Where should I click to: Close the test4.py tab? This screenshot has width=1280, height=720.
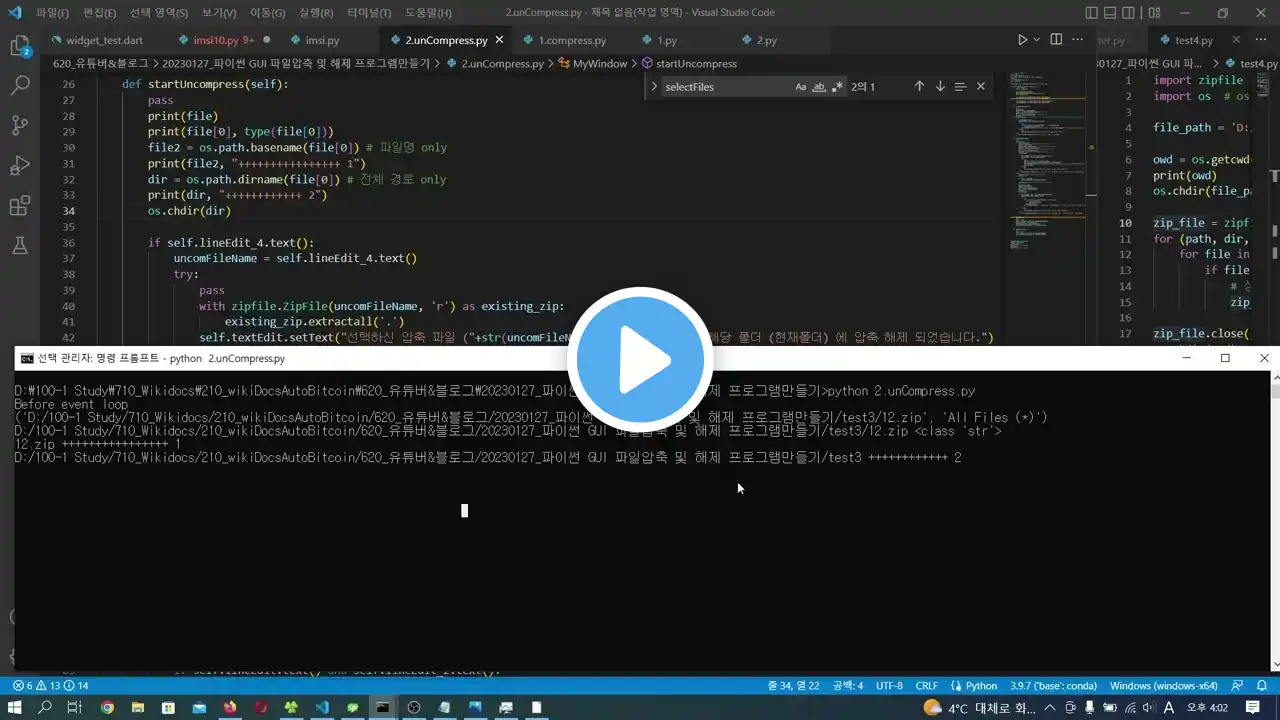pos(1238,40)
